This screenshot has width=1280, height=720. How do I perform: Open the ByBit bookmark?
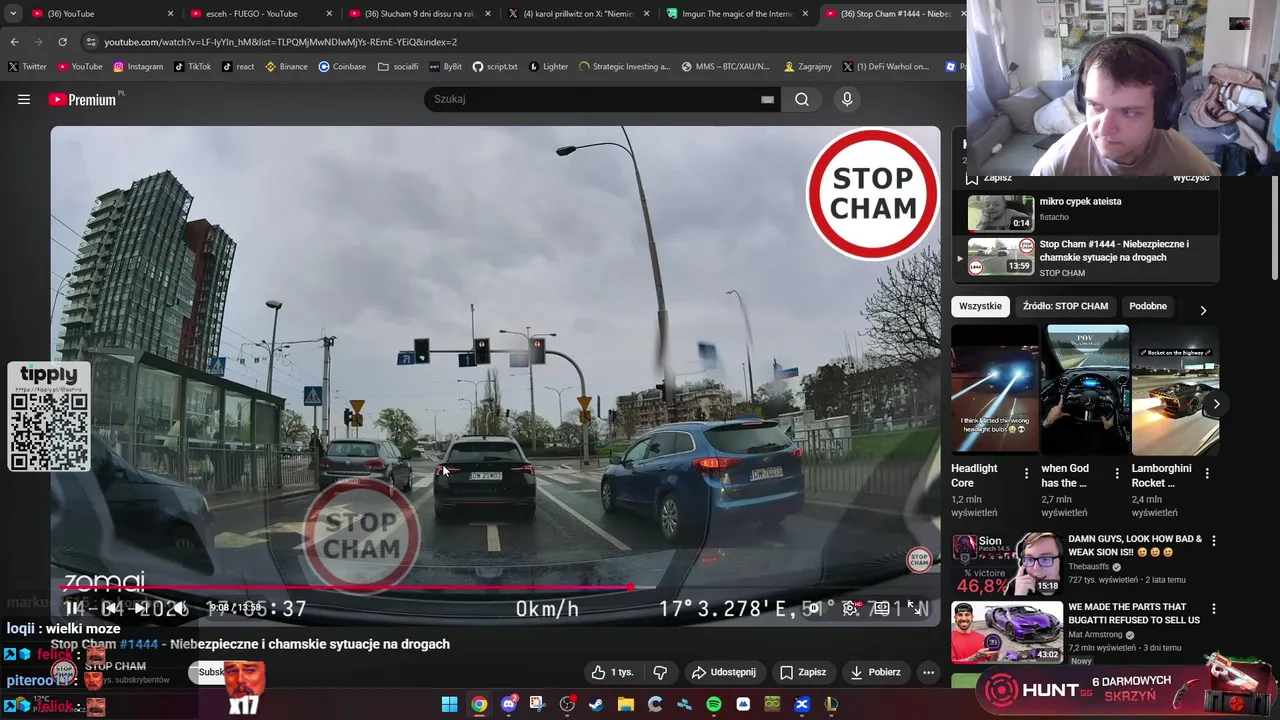pos(445,67)
